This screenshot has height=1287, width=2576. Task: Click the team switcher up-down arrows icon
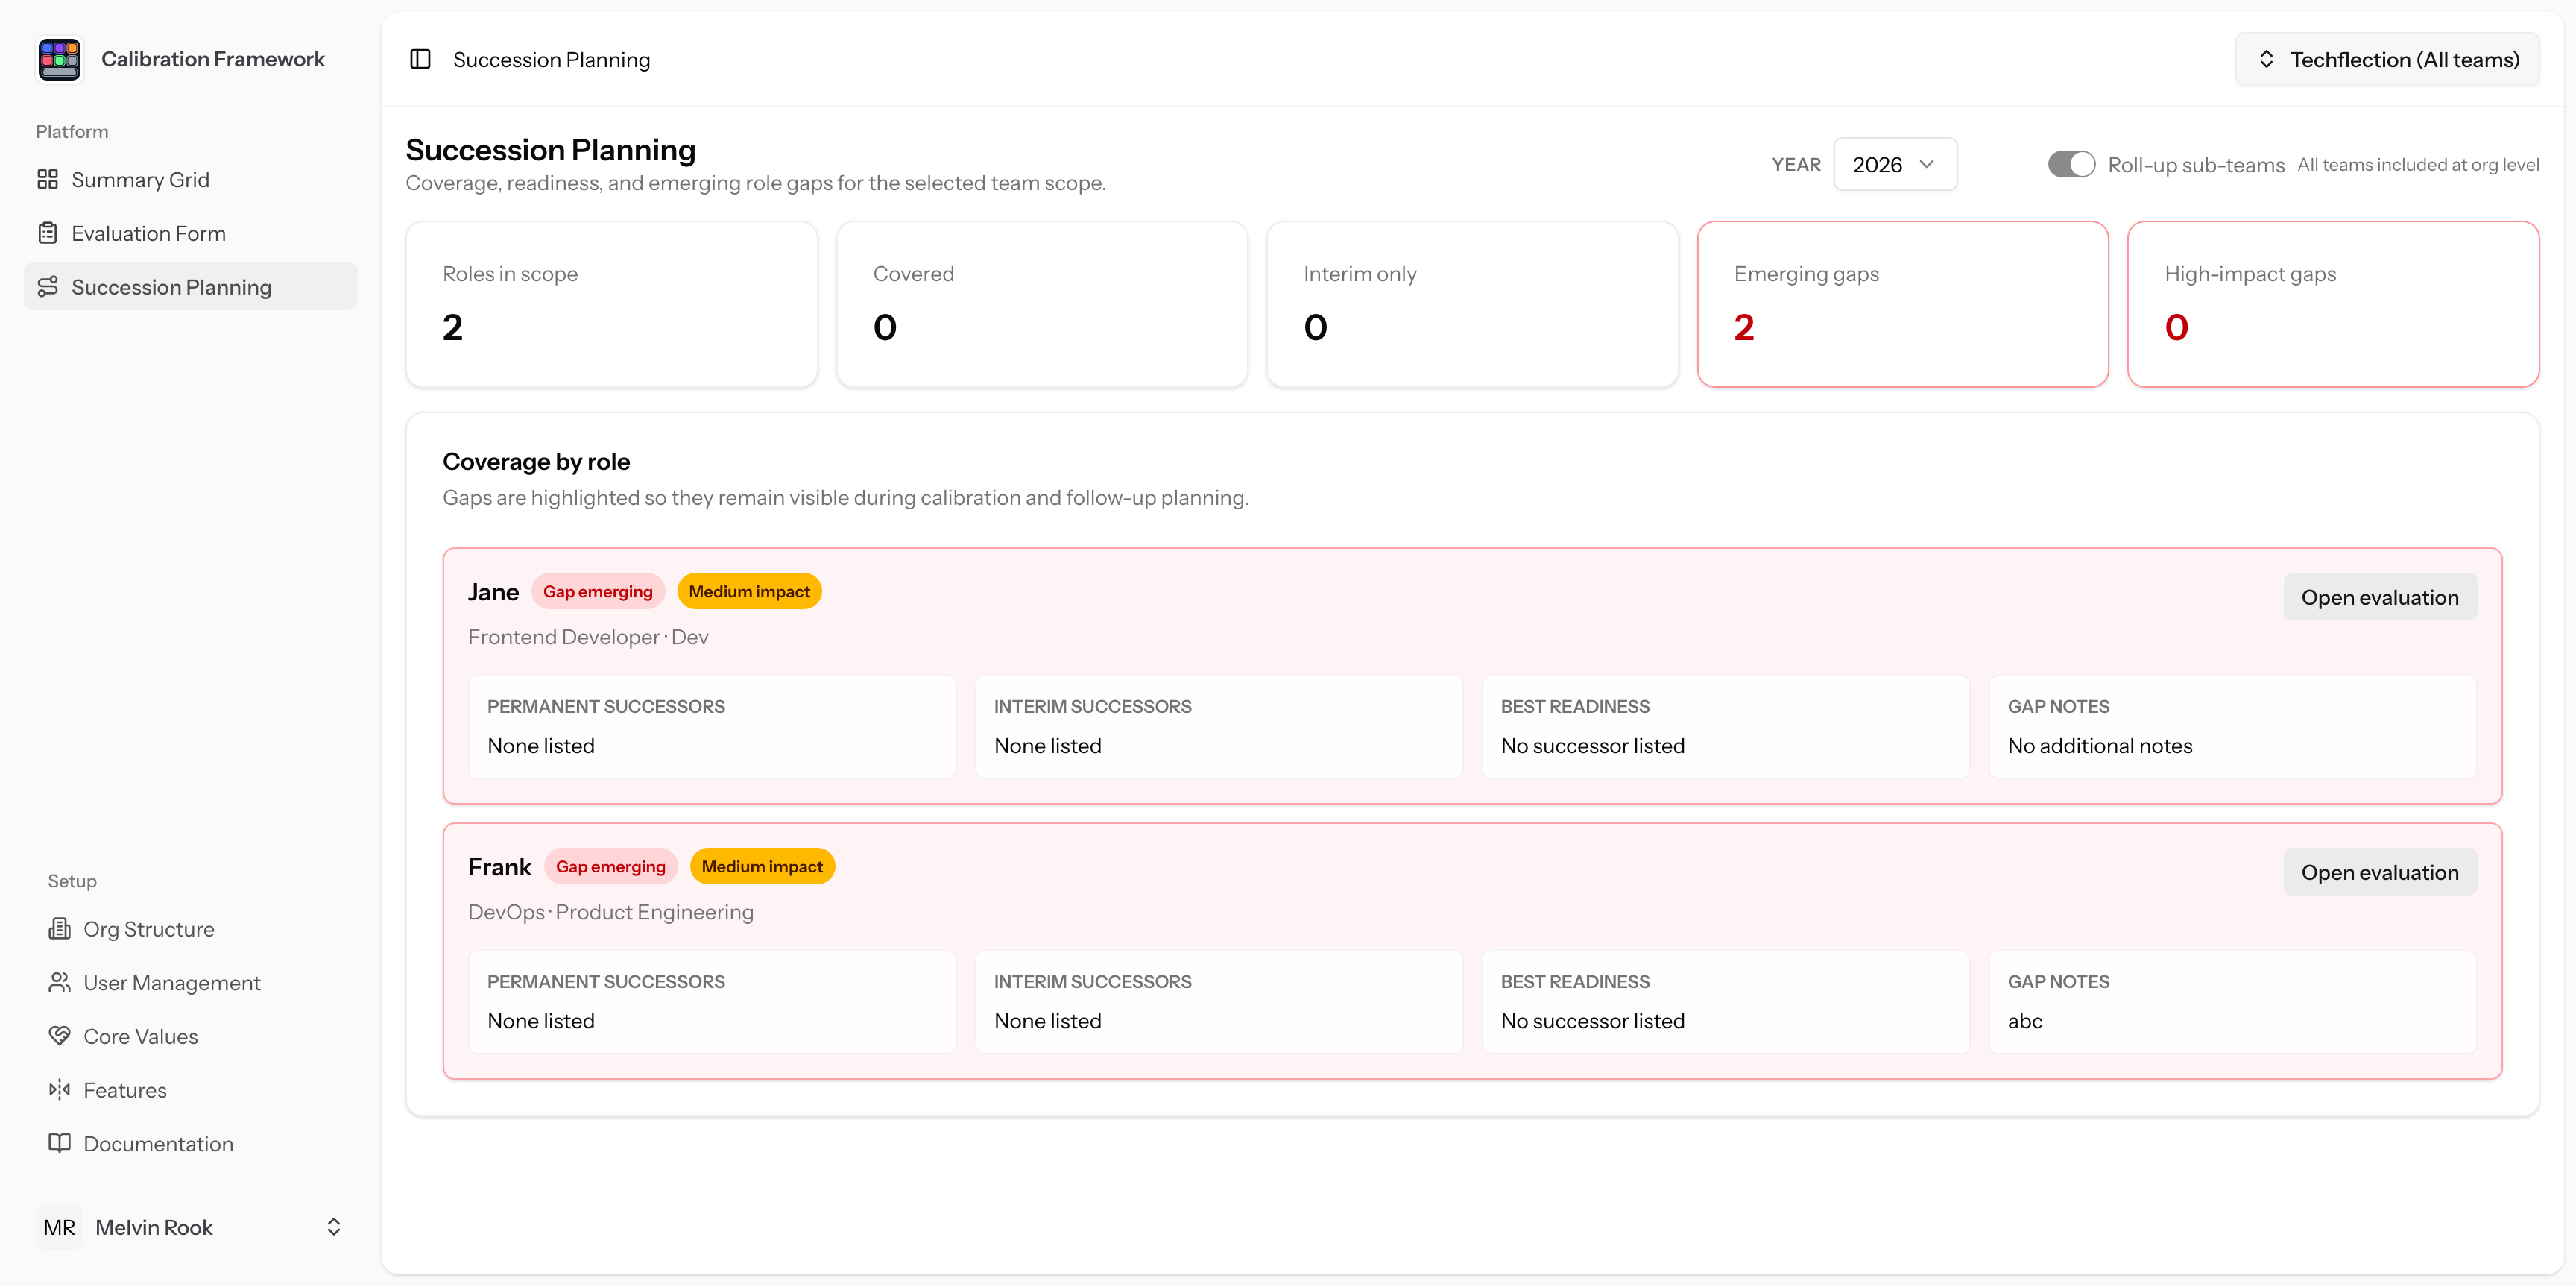(2266, 59)
